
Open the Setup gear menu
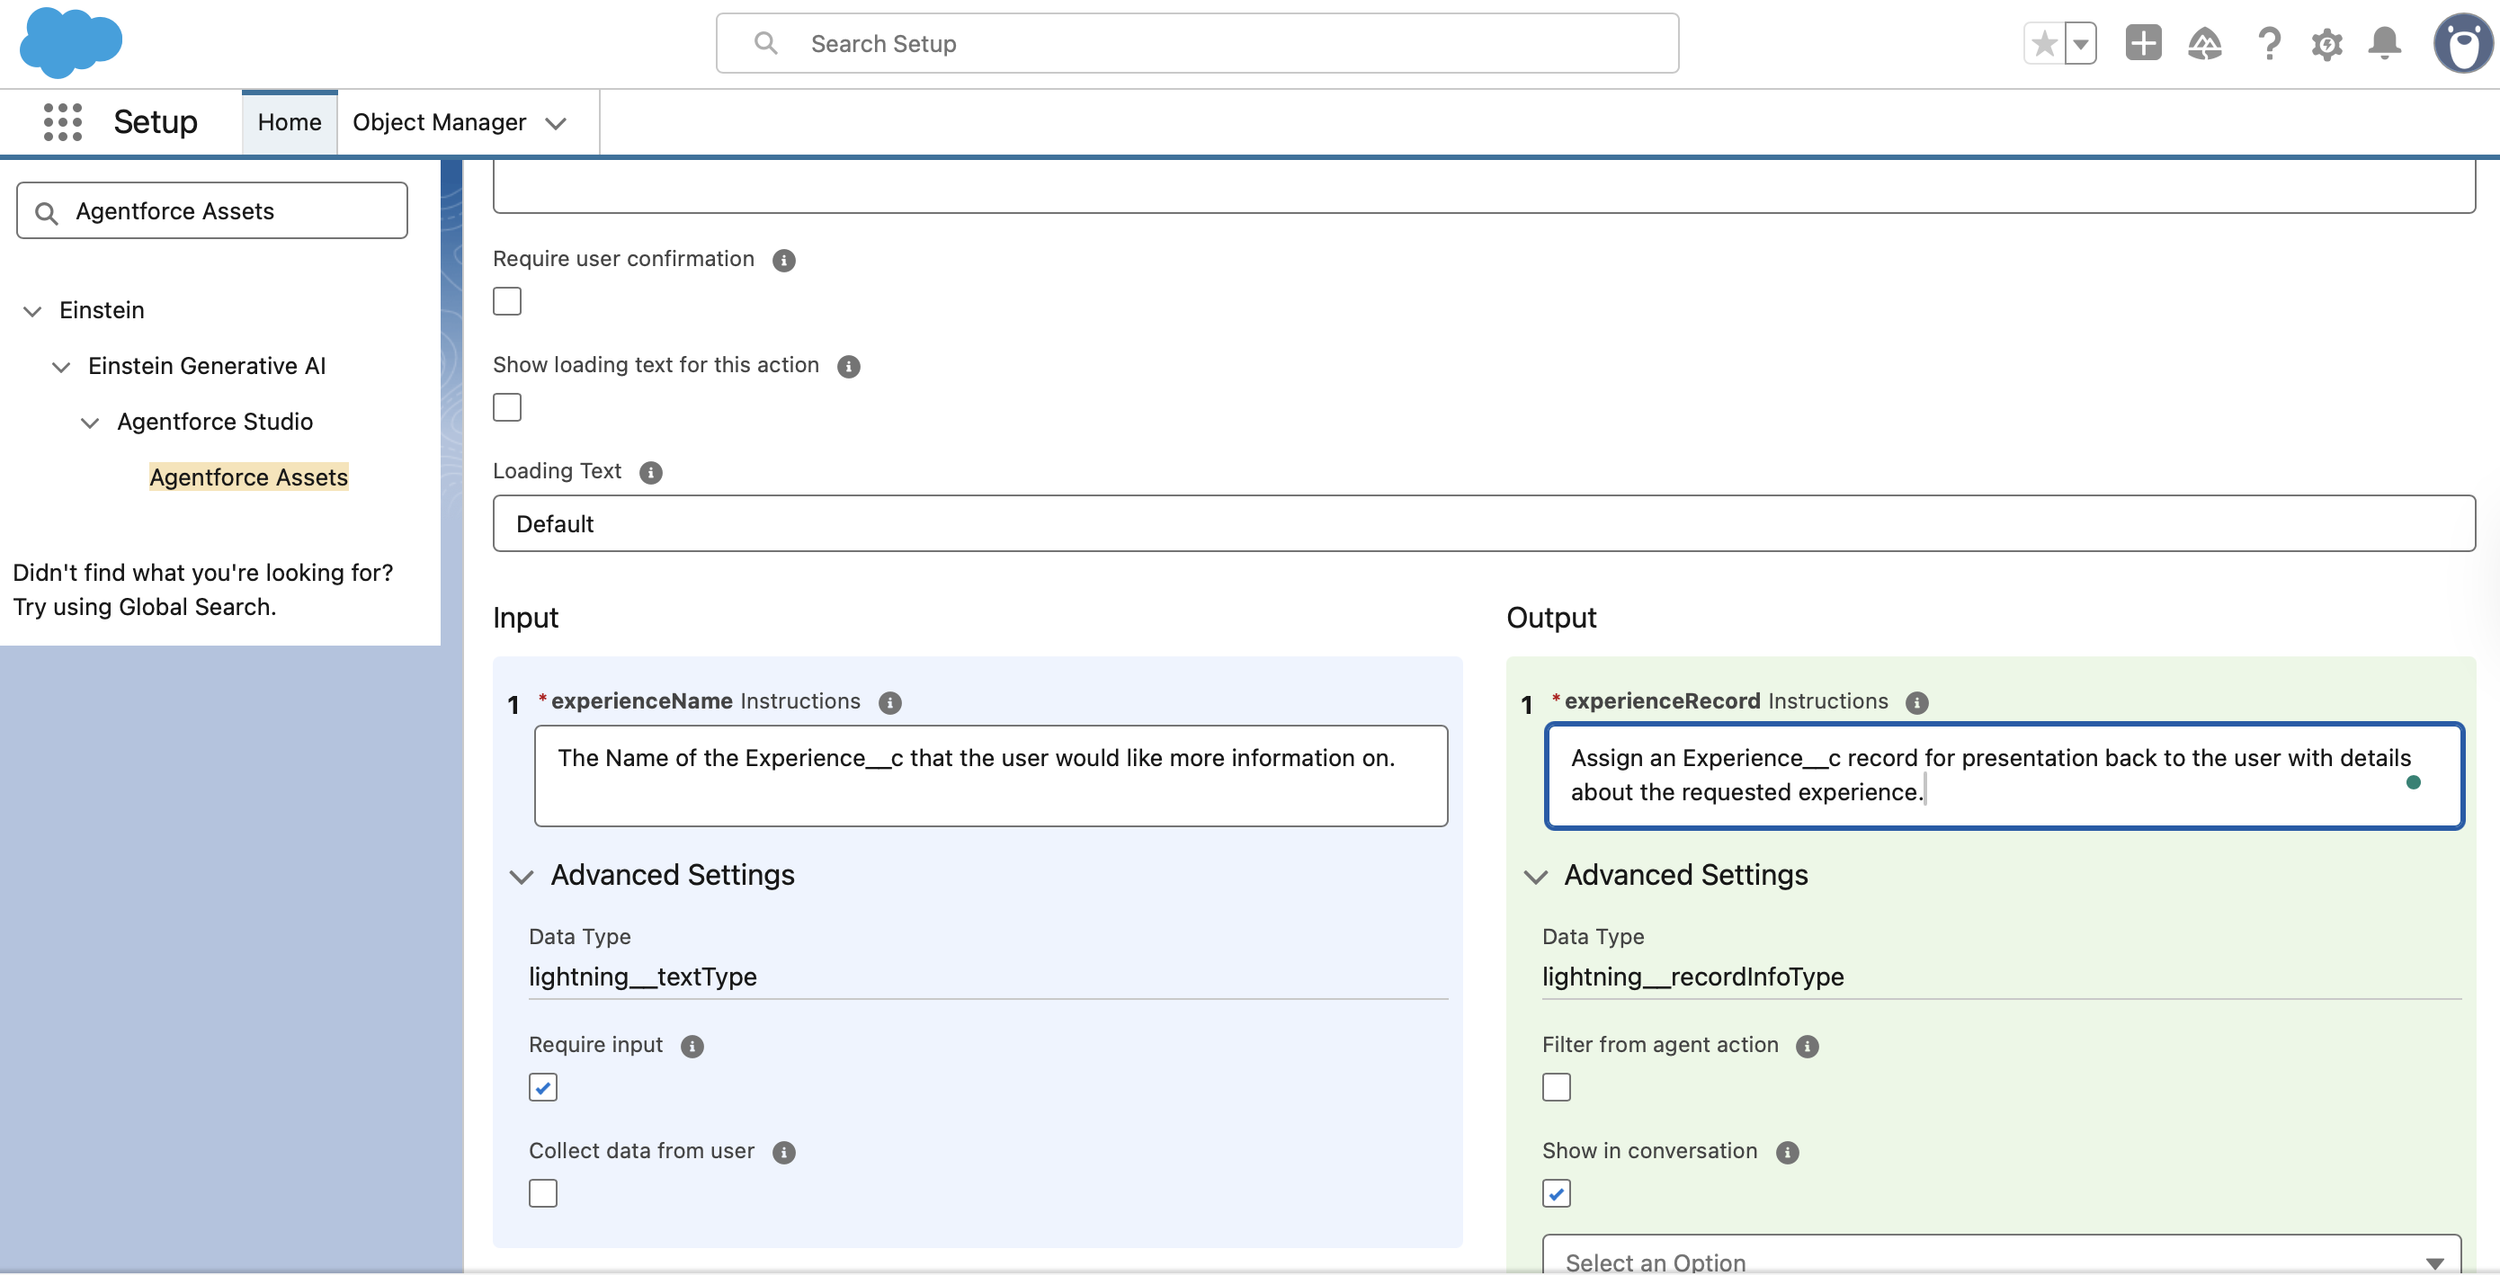pyautogui.click(x=2326, y=44)
